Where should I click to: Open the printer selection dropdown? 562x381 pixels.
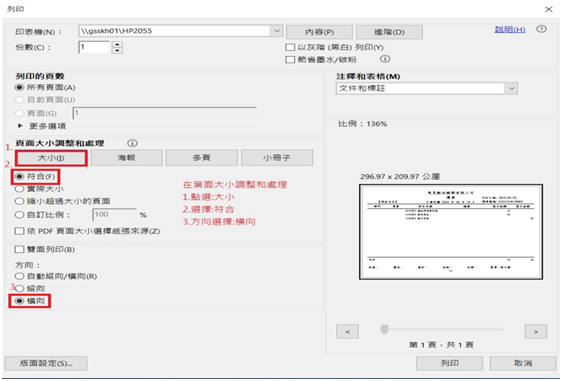[277, 31]
